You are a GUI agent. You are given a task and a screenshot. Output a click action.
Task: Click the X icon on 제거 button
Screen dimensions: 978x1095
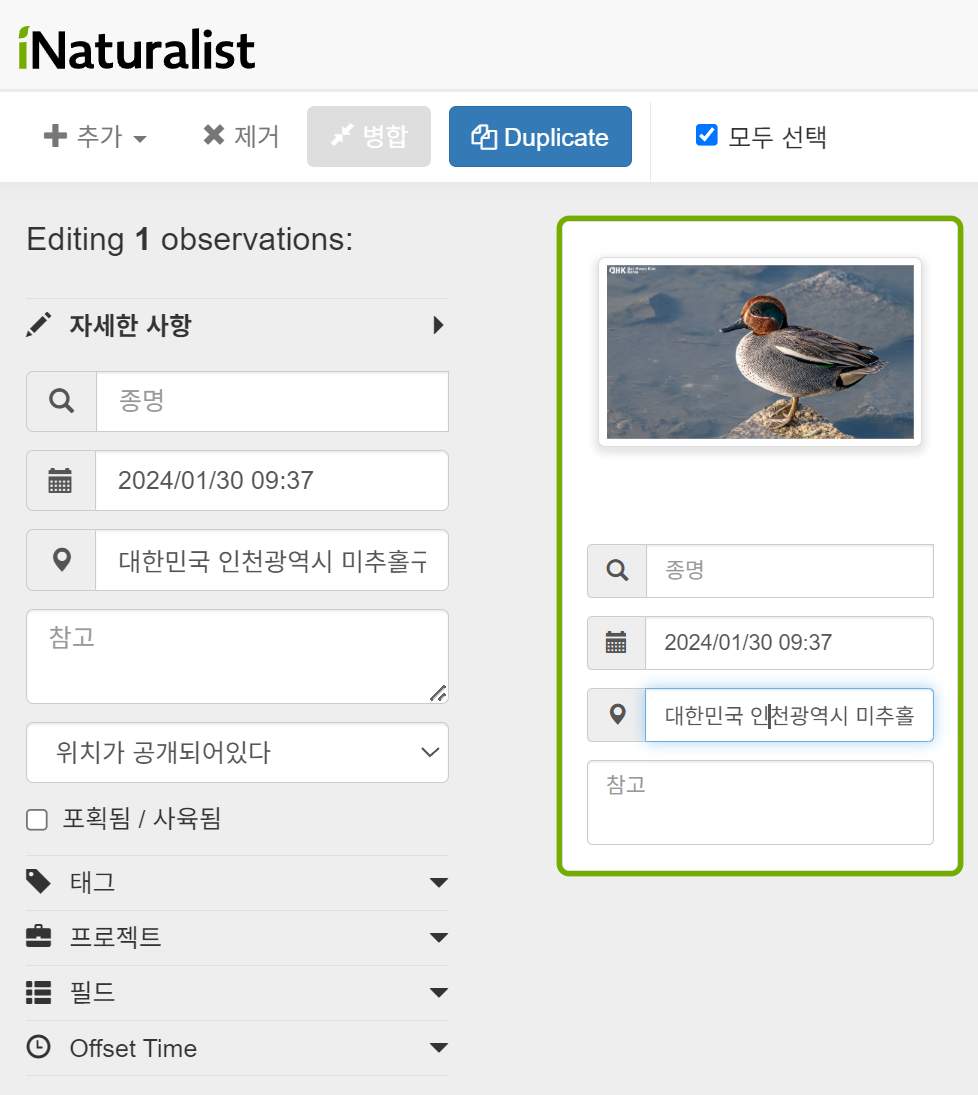214,135
